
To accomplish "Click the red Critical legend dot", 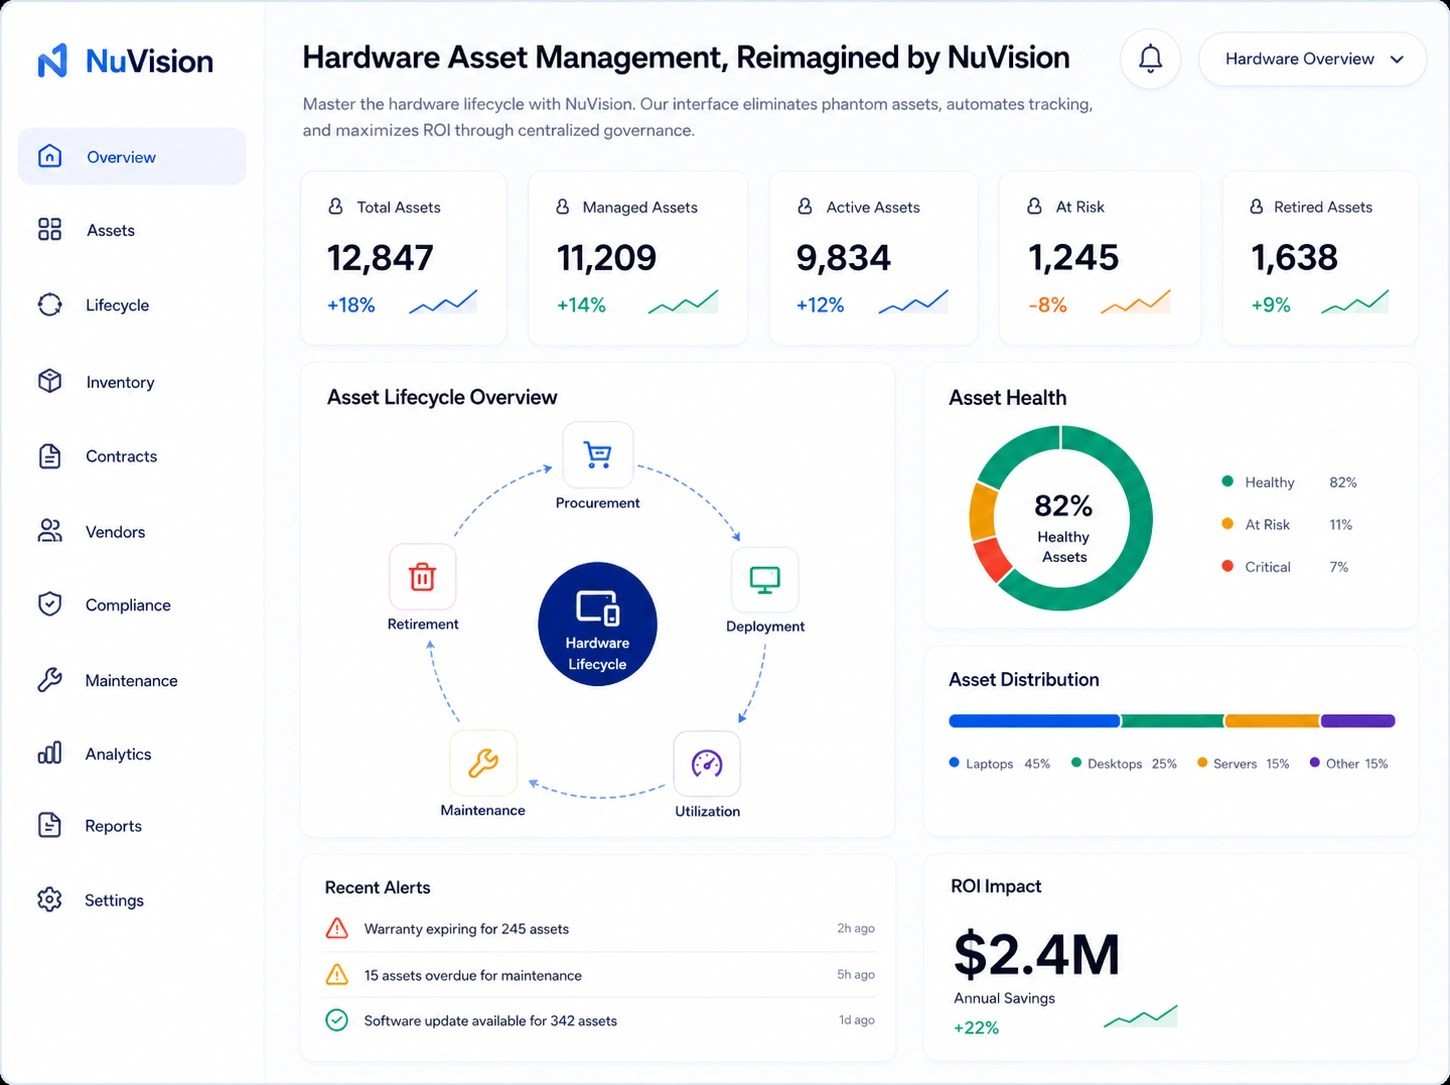I will pos(1227,566).
